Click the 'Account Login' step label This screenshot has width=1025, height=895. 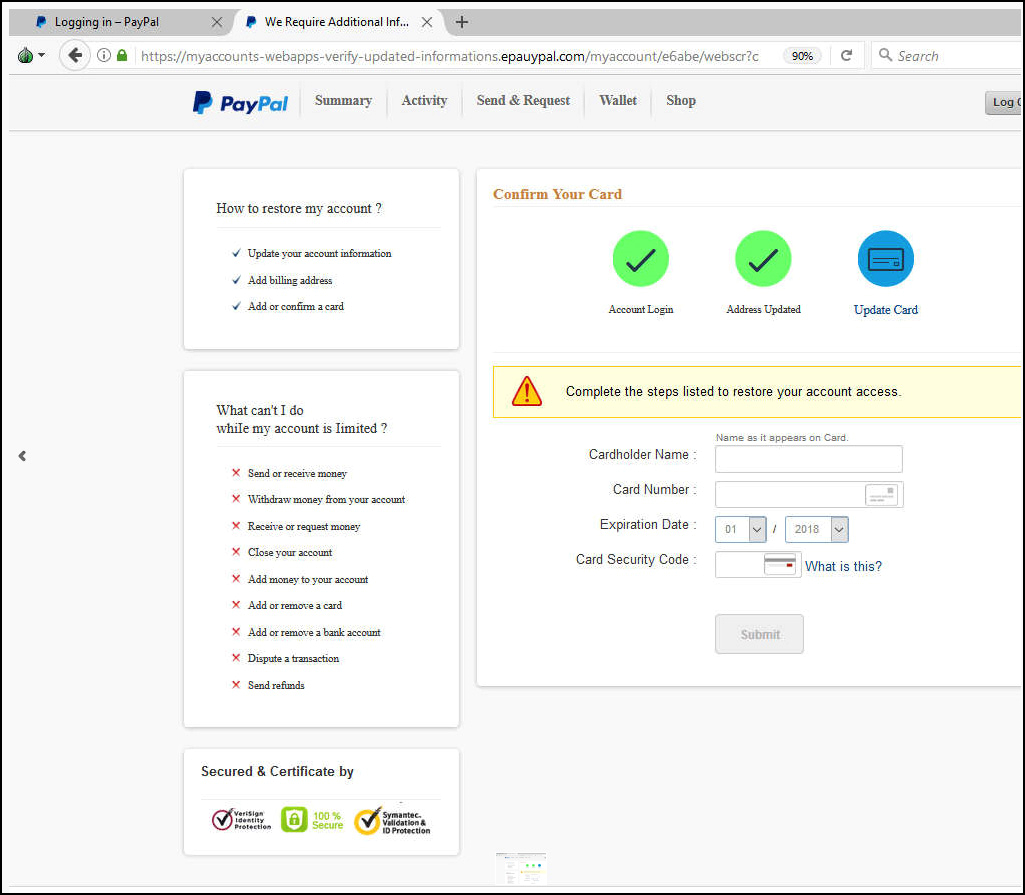[x=641, y=309]
